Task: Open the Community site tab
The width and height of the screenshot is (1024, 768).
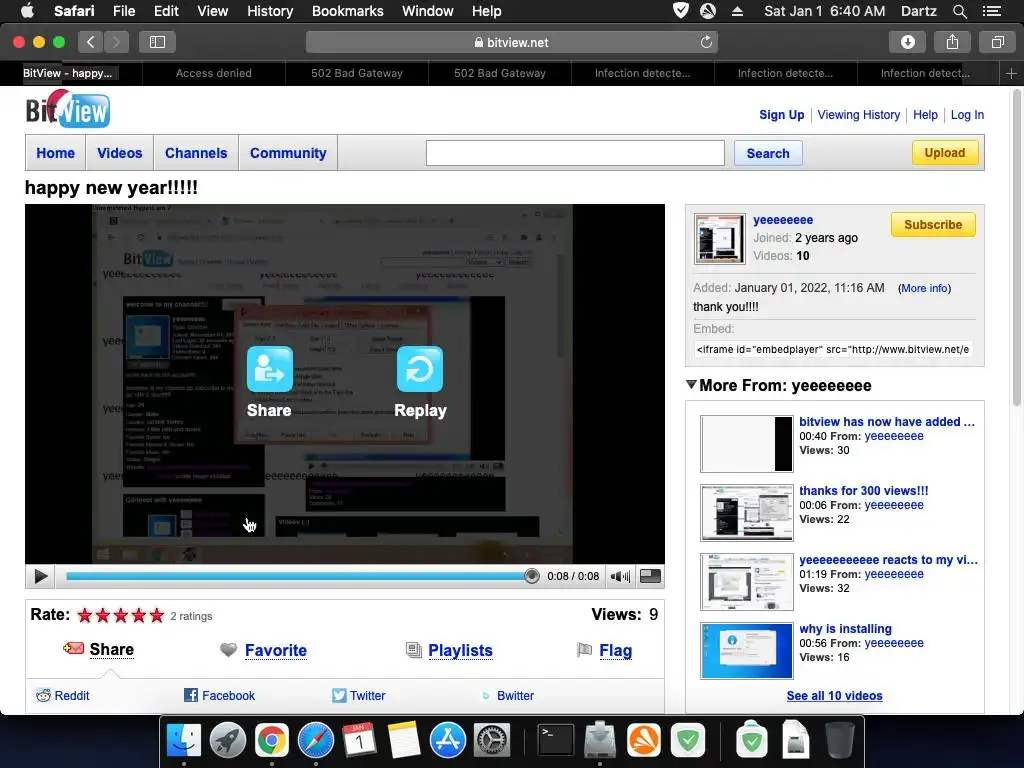Action: click(288, 153)
